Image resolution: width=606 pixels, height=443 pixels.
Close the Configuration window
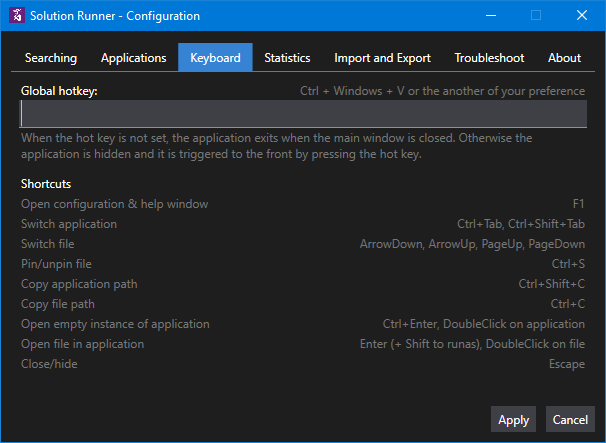click(582, 16)
